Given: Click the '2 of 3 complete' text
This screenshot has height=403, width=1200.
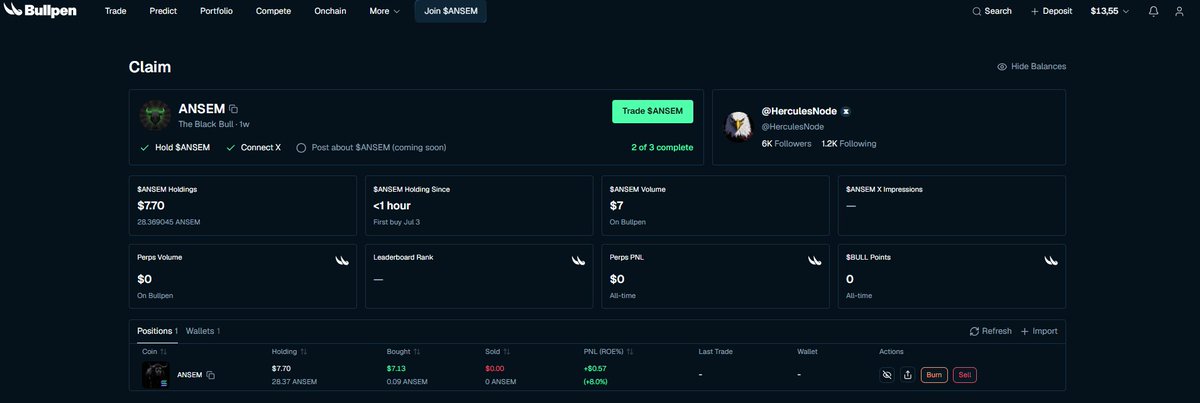Looking at the screenshot, I should (662, 147).
